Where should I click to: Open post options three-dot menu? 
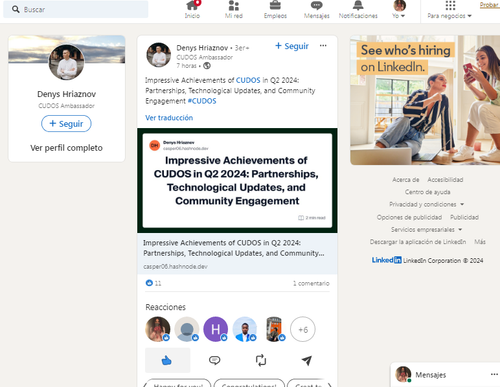(x=323, y=46)
